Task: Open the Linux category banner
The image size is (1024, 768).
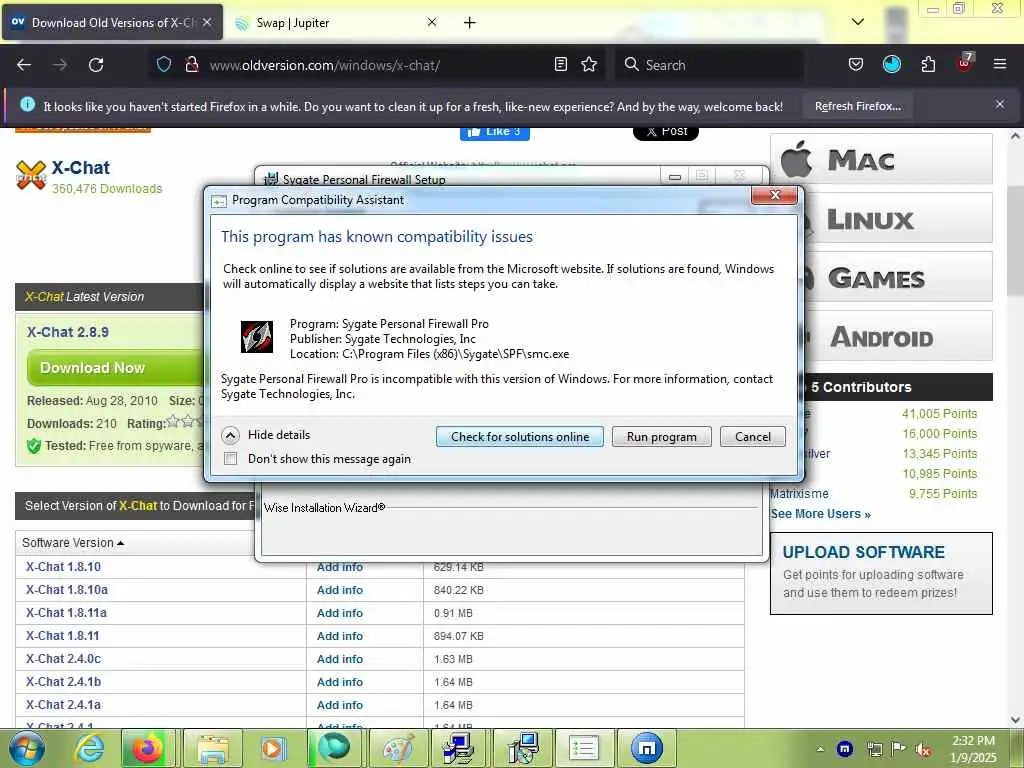Action: 899,218
